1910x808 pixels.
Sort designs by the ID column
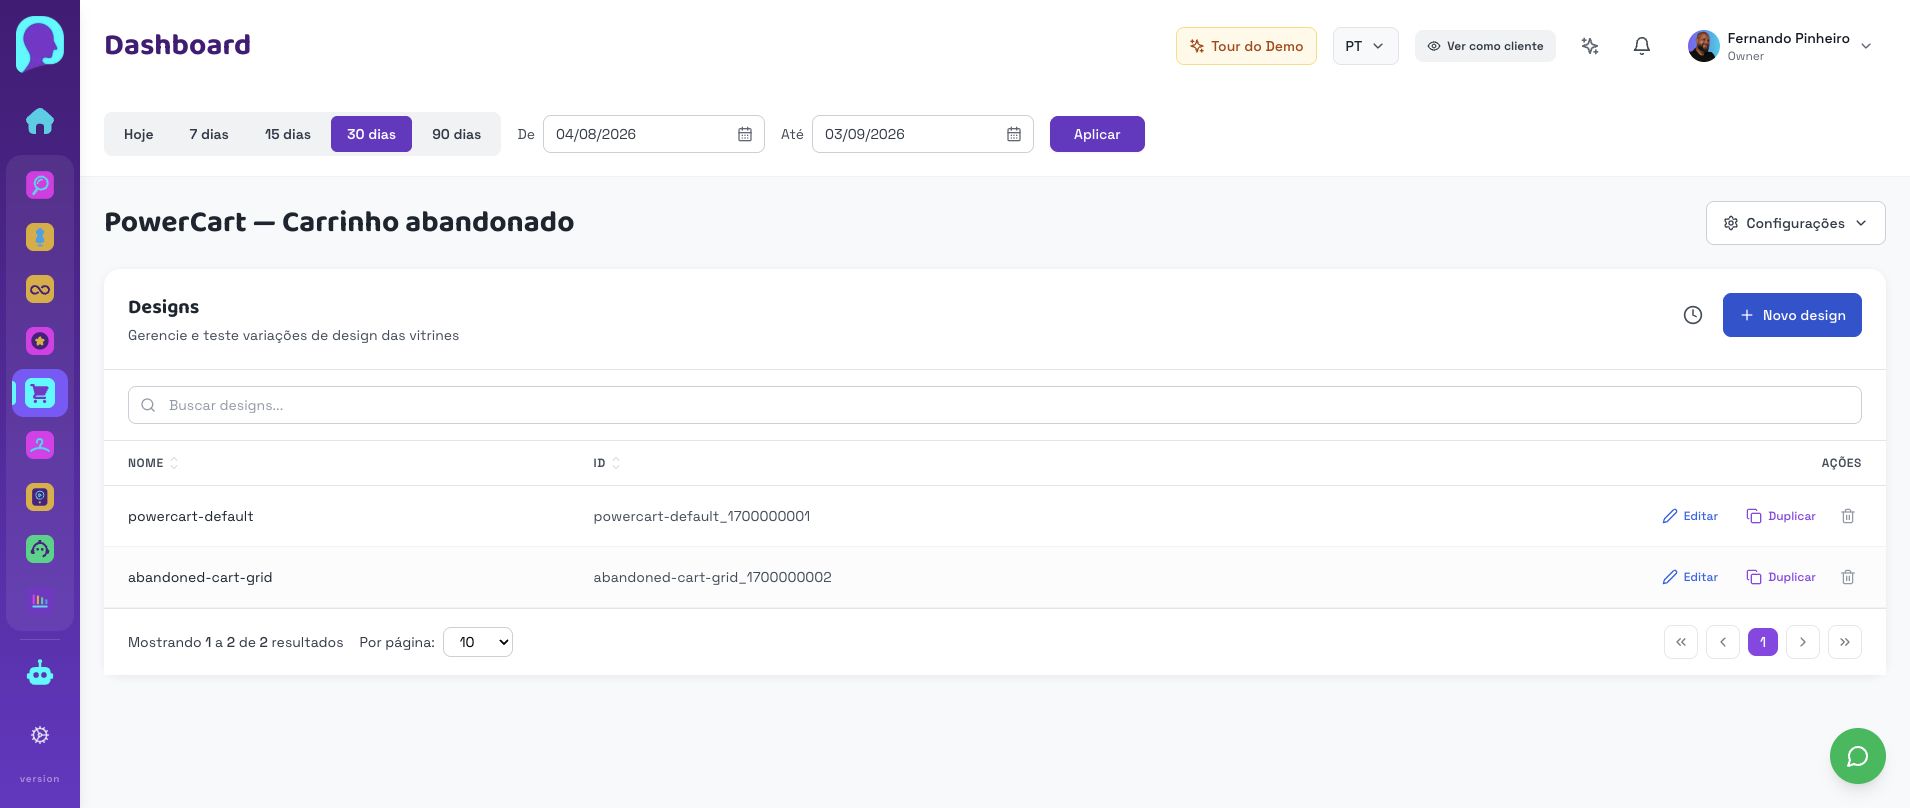point(607,463)
